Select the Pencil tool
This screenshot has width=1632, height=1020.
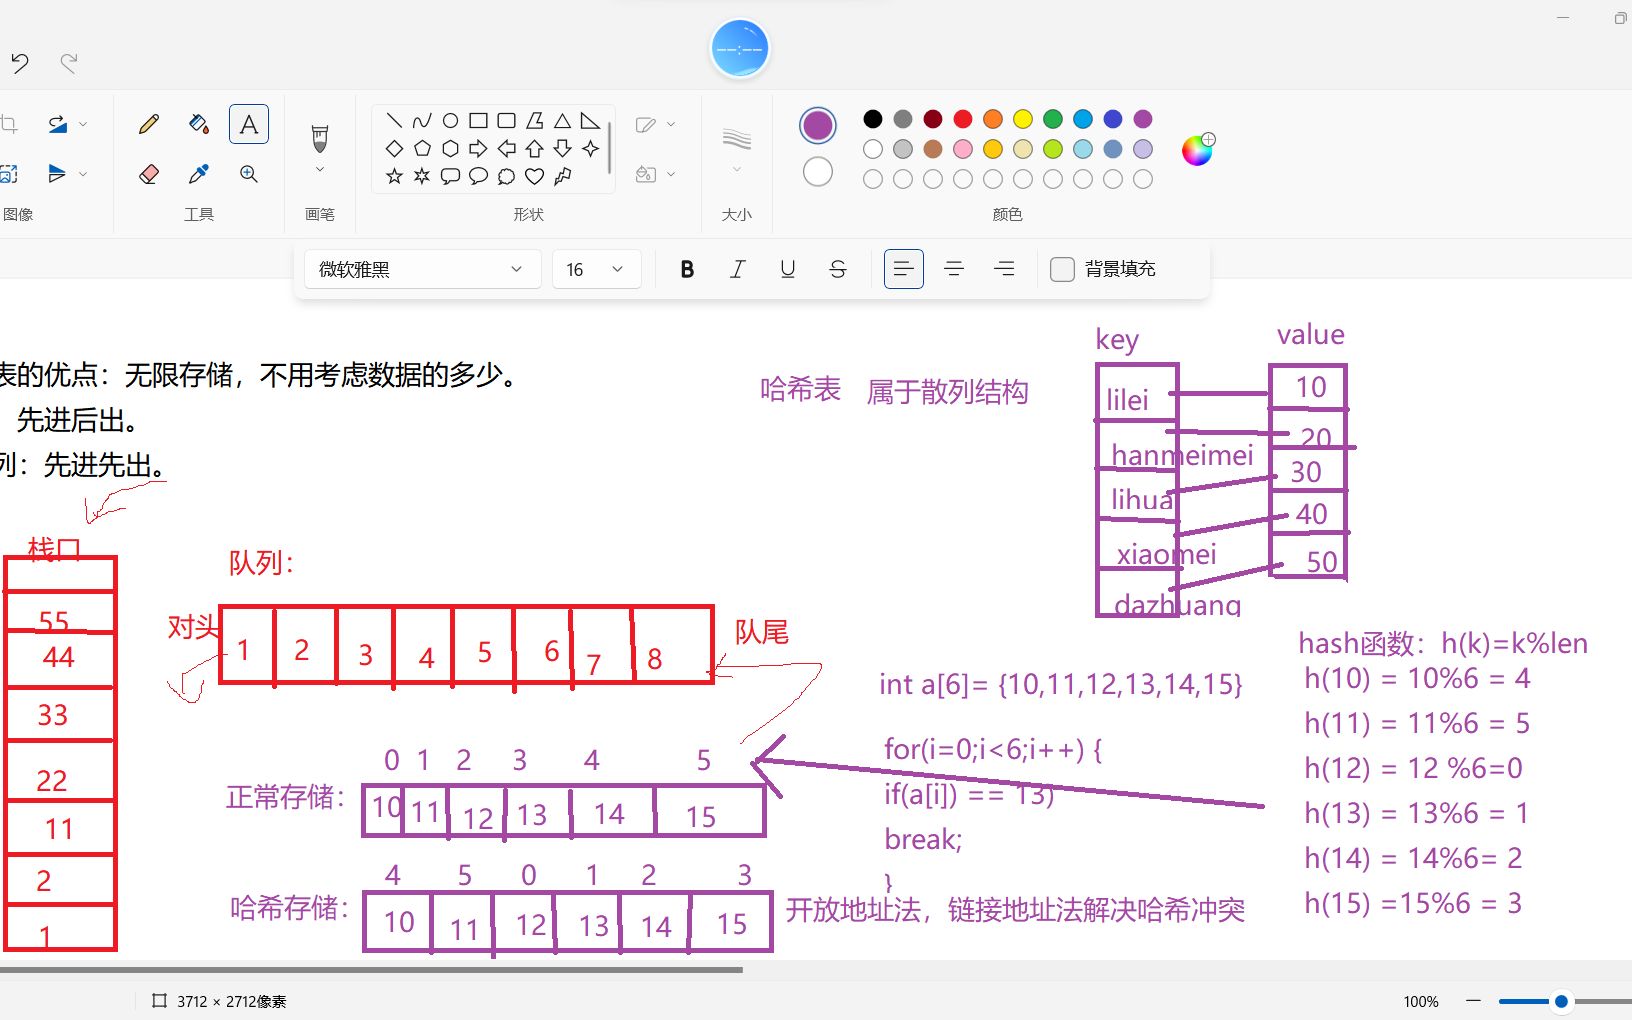(149, 124)
